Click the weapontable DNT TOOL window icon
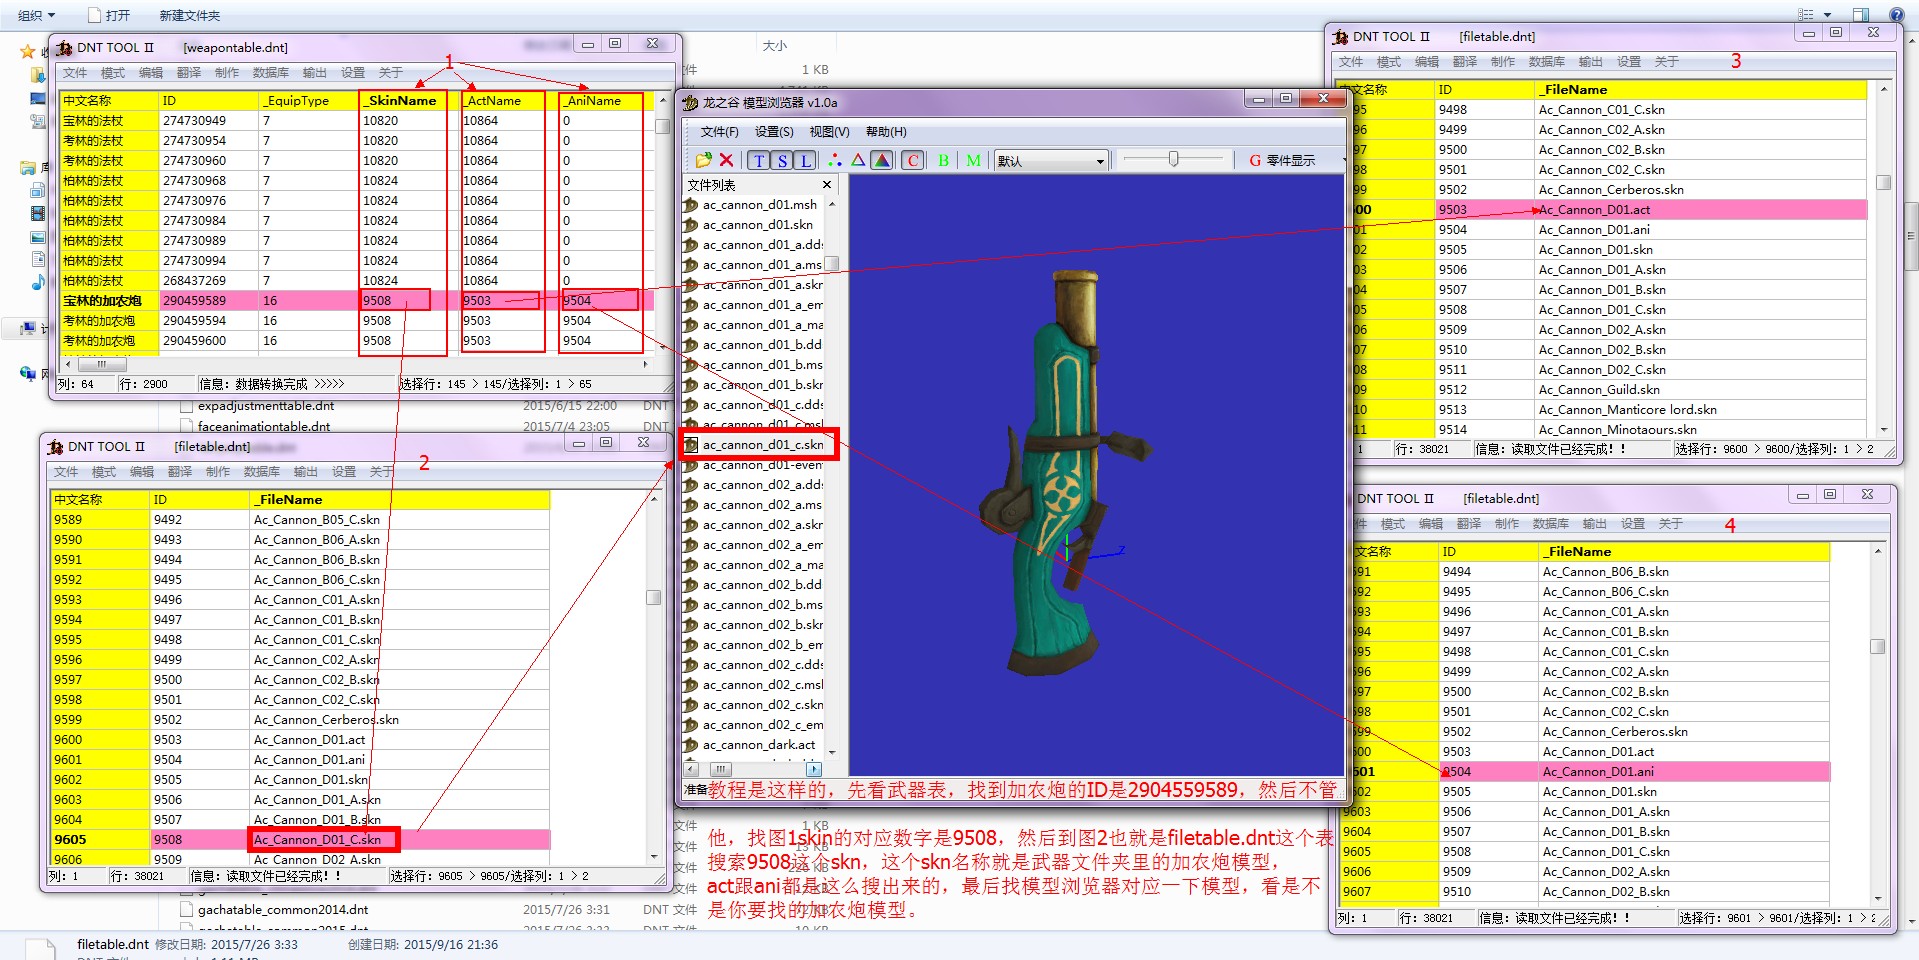The height and width of the screenshot is (960, 1919). pos(64,47)
